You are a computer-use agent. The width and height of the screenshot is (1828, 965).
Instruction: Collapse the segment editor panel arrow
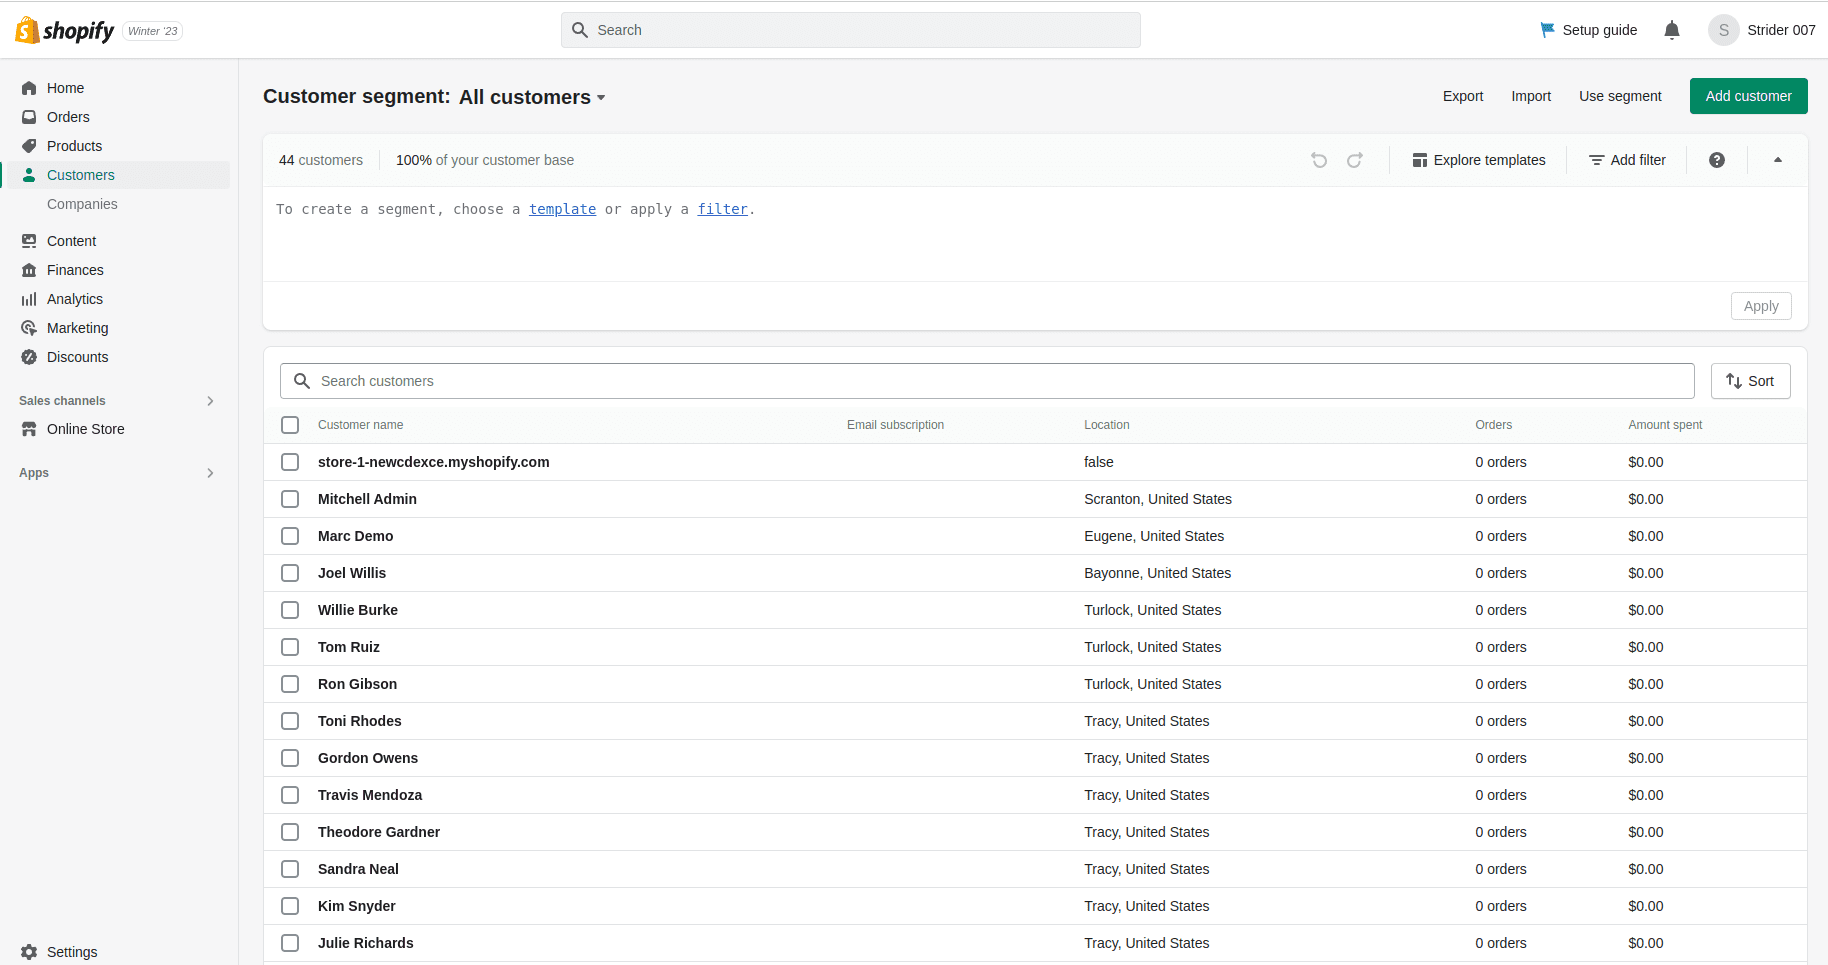tap(1778, 160)
